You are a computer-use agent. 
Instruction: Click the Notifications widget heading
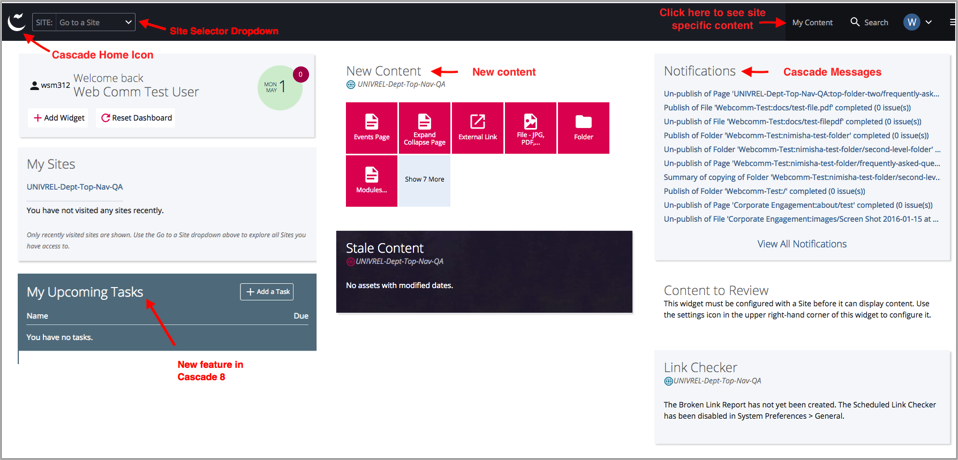(x=700, y=71)
